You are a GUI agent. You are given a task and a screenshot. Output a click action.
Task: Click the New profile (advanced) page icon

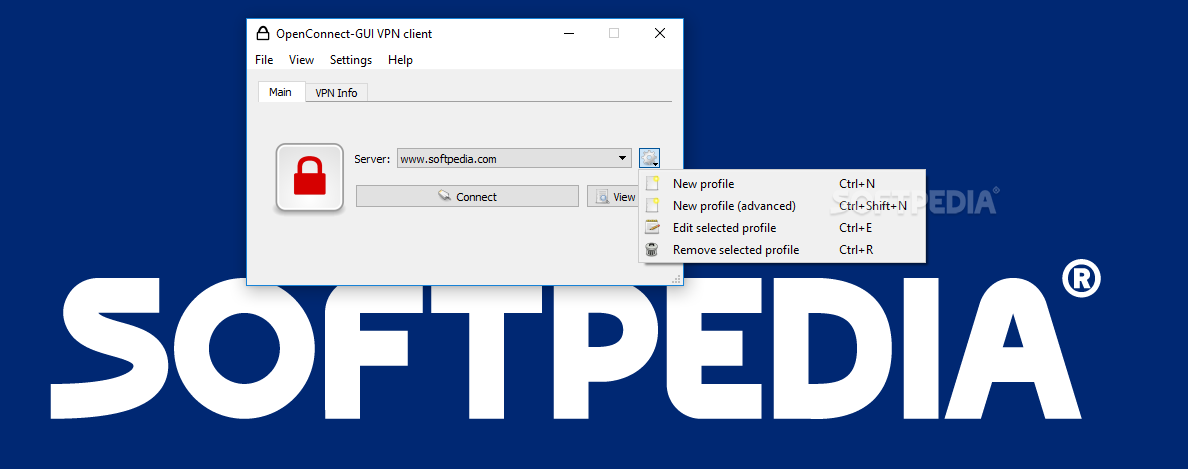tap(652, 205)
